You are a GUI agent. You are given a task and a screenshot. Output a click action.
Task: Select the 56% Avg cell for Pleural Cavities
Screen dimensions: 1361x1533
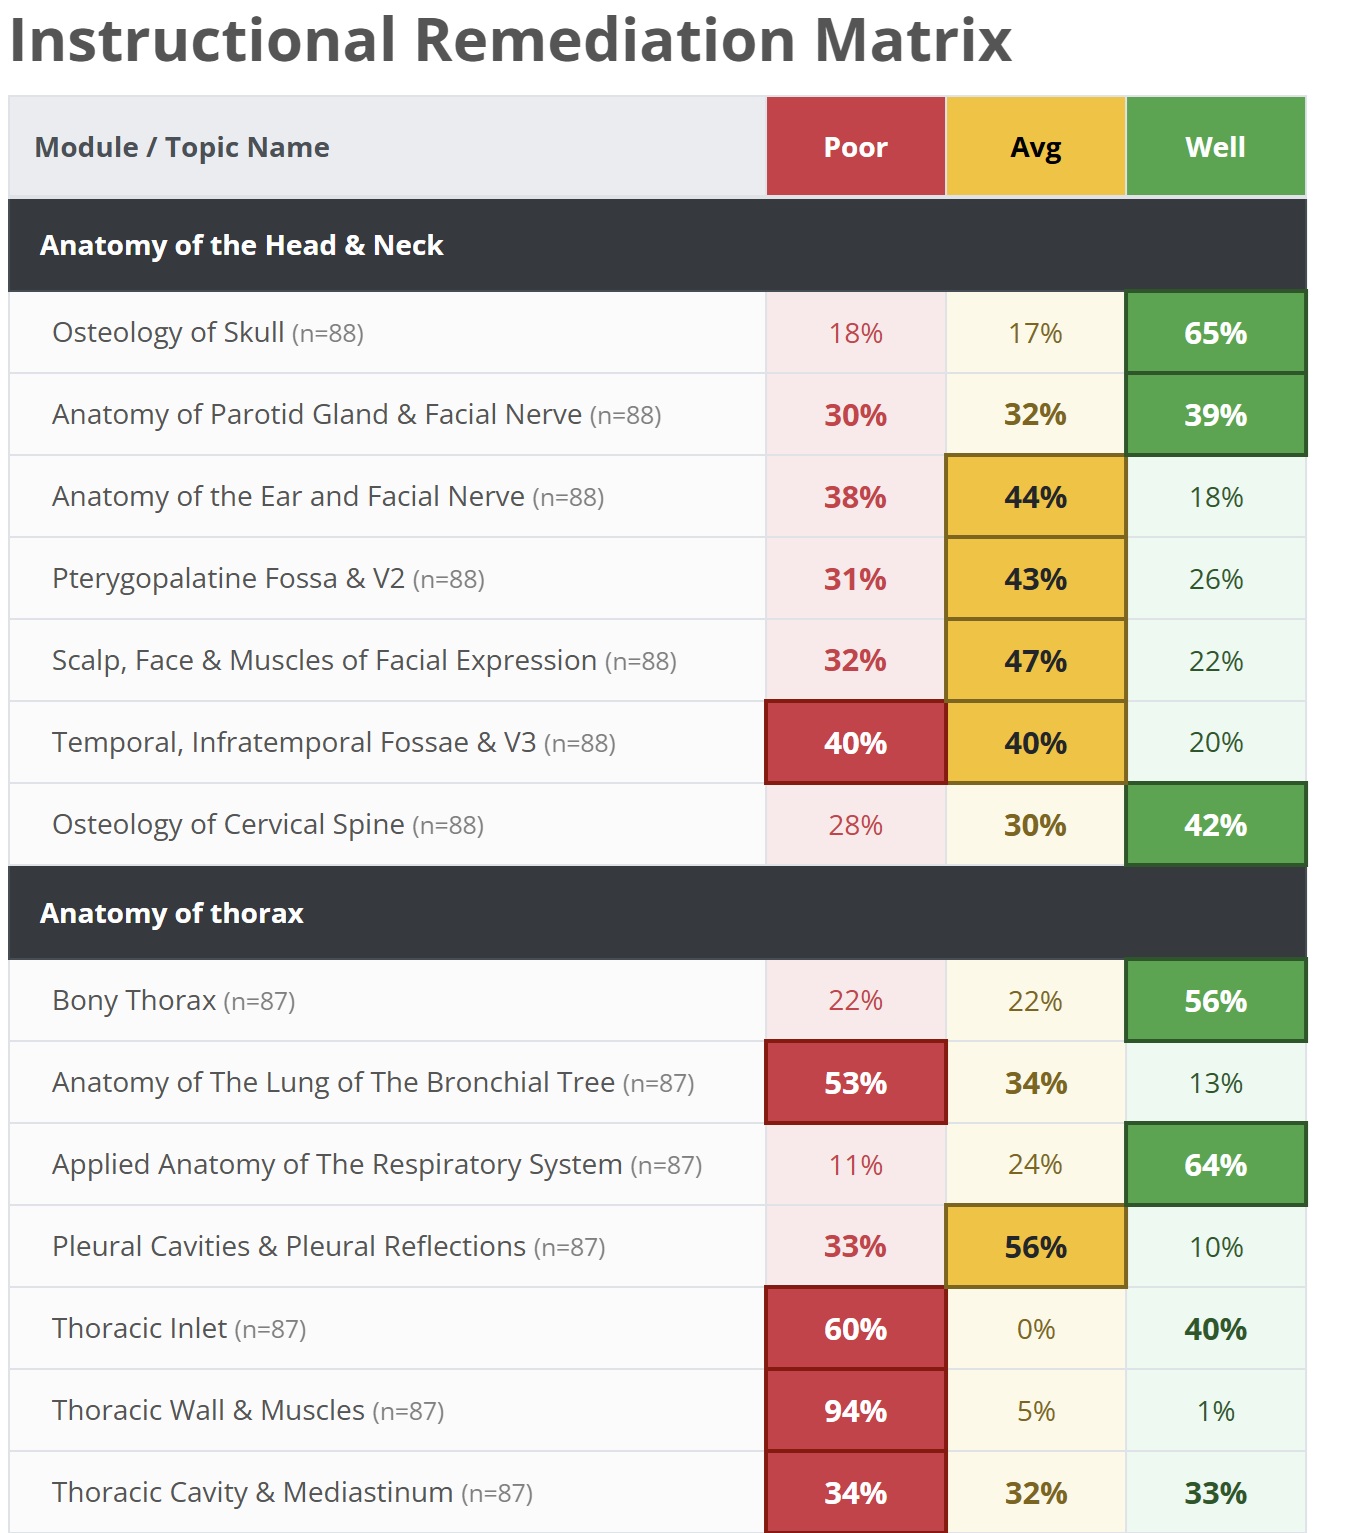[x=1035, y=1247]
